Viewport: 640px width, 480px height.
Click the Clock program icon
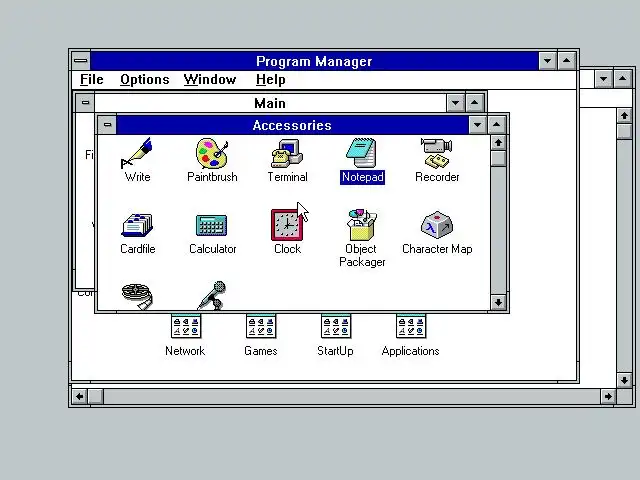tap(287, 225)
